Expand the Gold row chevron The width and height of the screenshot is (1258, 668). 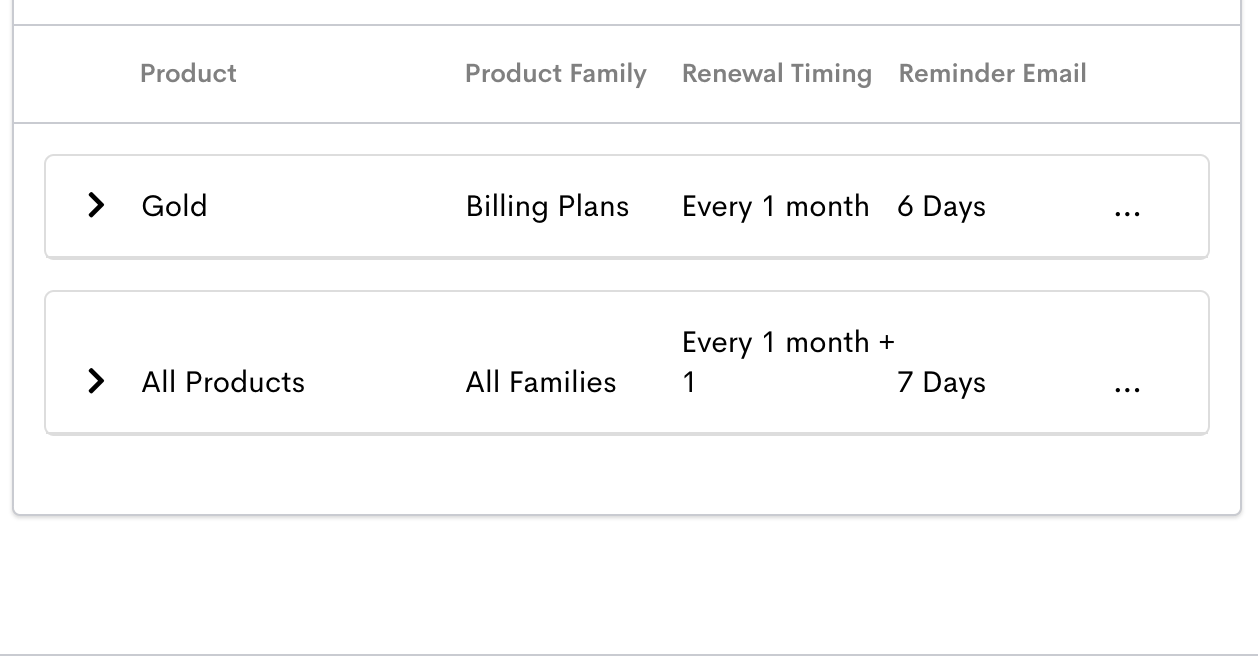96,206
